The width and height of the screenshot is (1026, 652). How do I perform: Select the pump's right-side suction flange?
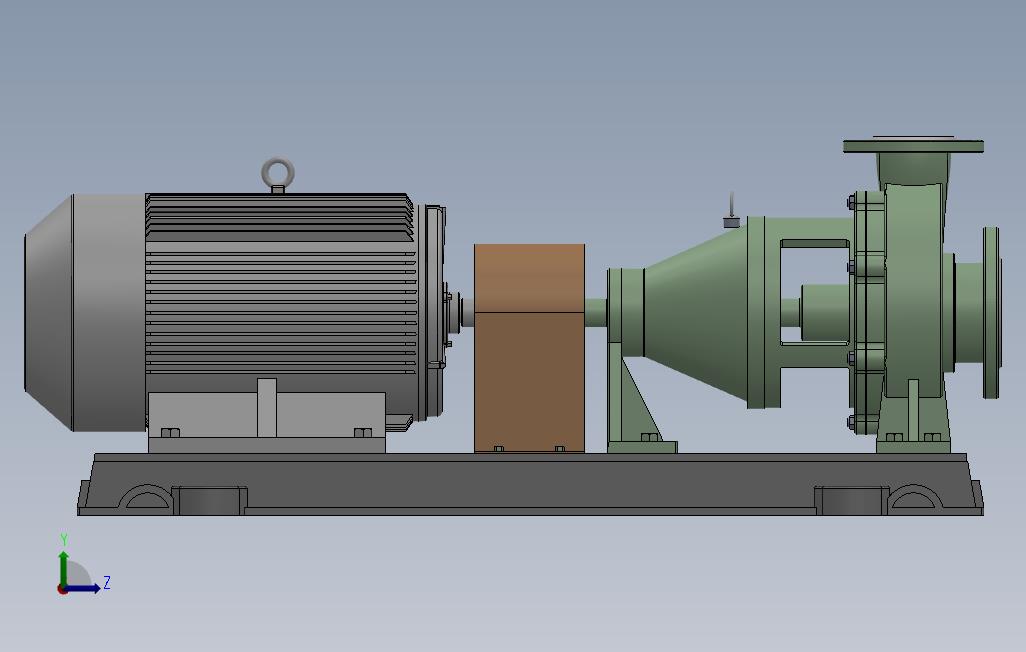pyautogui.click(x=991, y=312)
